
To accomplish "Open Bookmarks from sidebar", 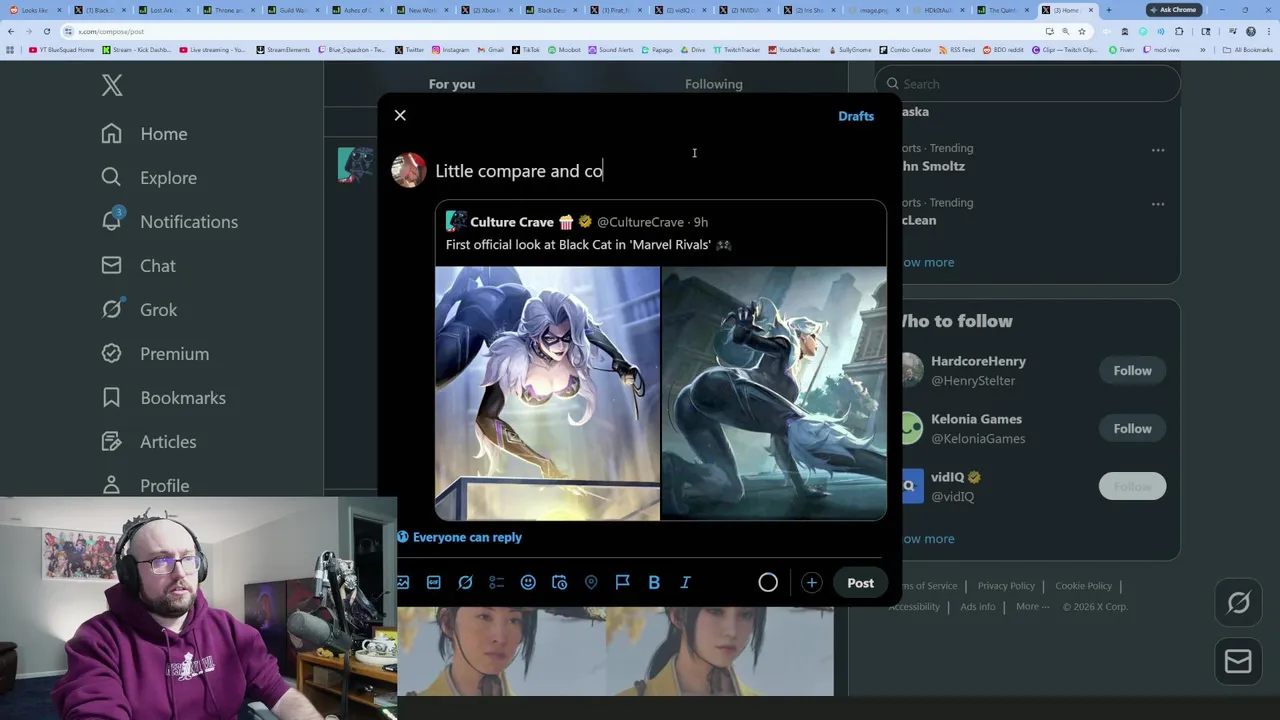I will [x=163, y=398].
